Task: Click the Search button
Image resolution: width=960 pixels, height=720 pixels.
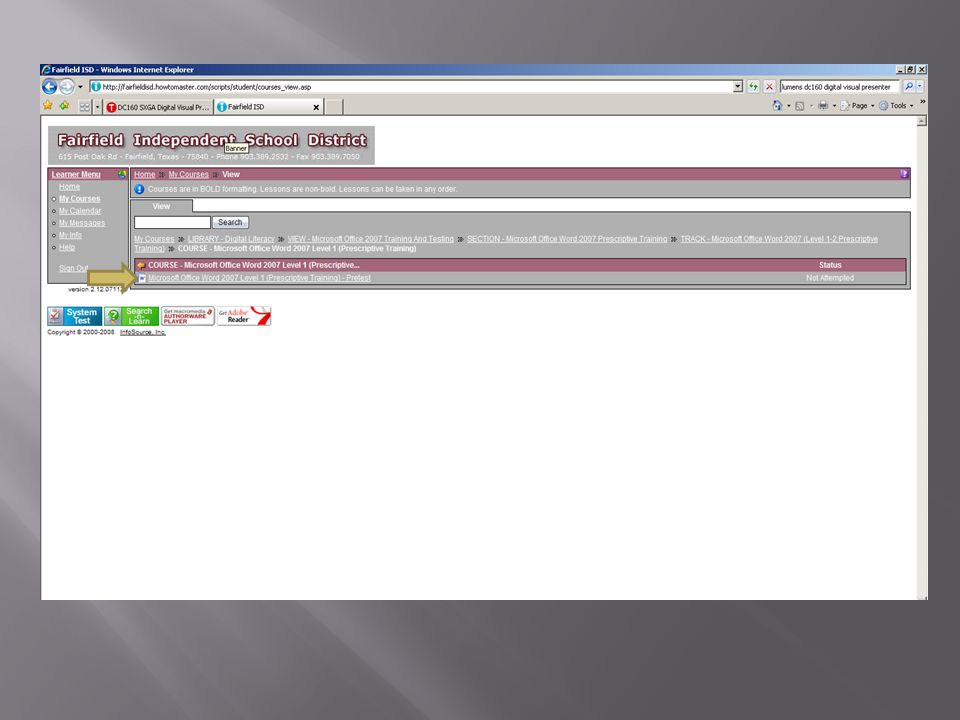Action: (230, 222)
